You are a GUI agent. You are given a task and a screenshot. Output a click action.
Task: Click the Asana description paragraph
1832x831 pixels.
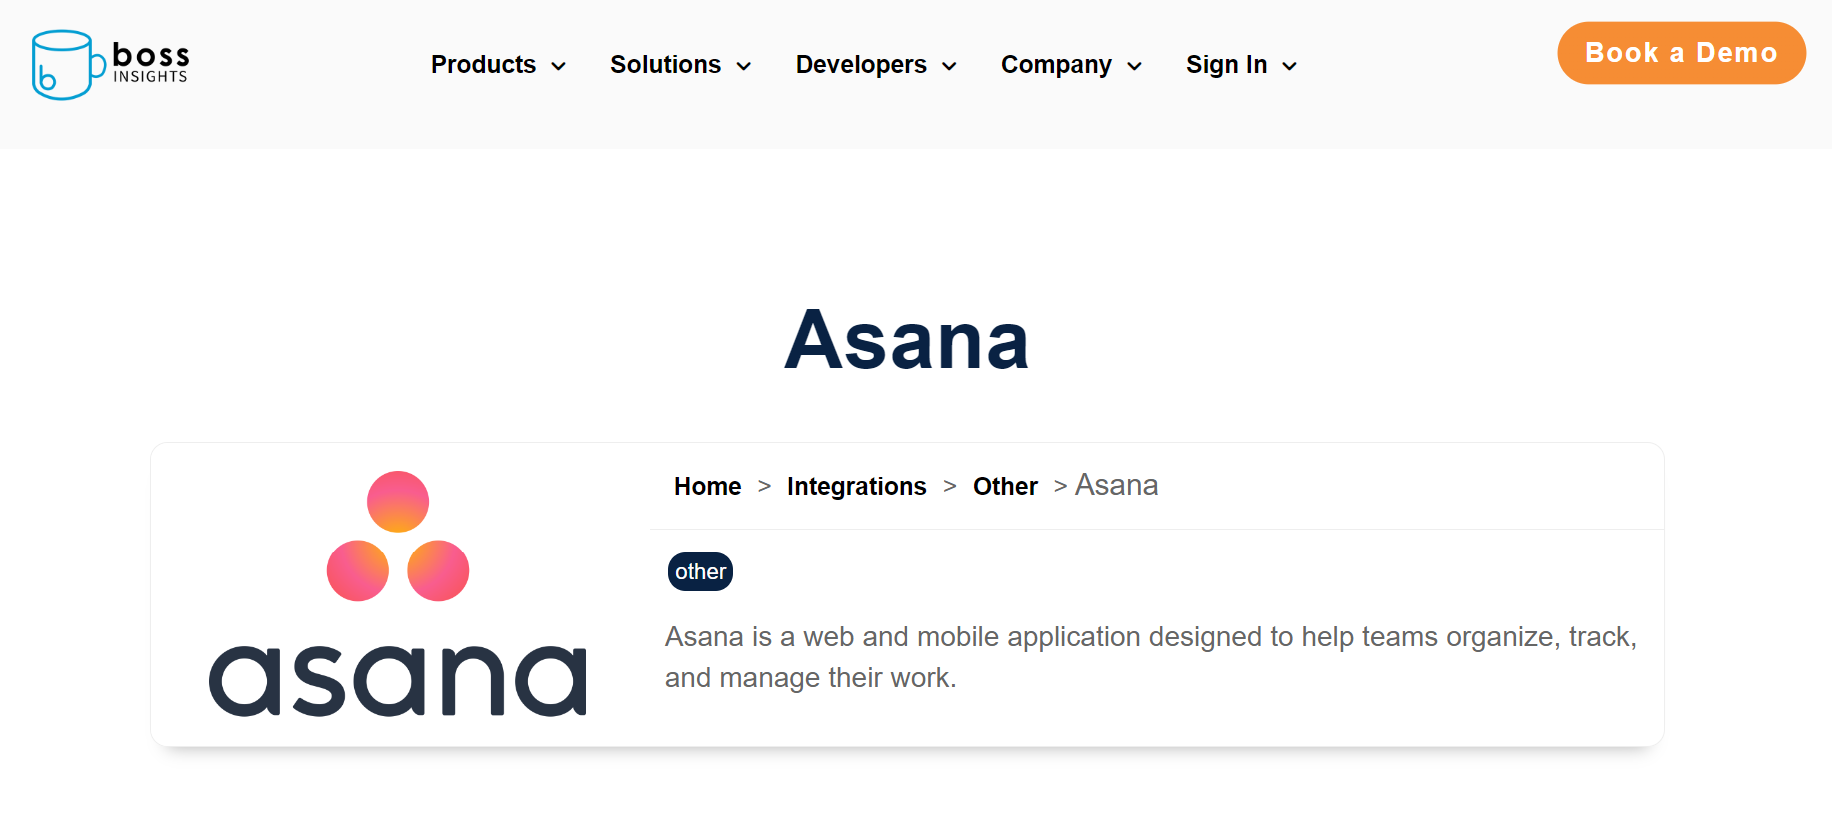pyautogui.click(x=1150, y=657)
